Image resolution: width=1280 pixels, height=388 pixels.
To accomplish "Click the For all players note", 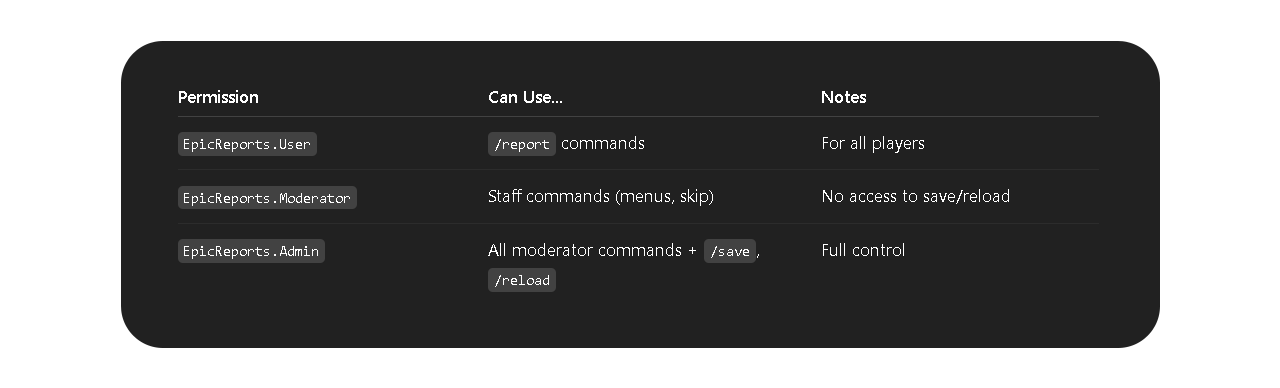I will pyautogui.click(x=873, y=143).
